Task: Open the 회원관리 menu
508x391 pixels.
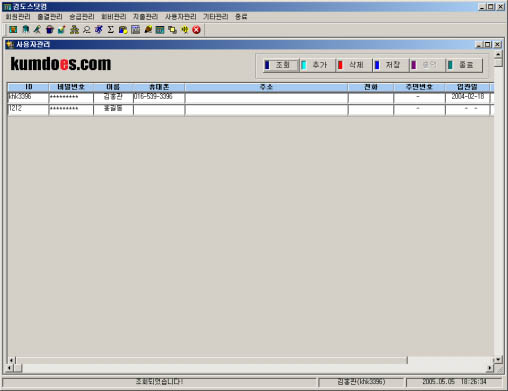Action: coord(18,17)
